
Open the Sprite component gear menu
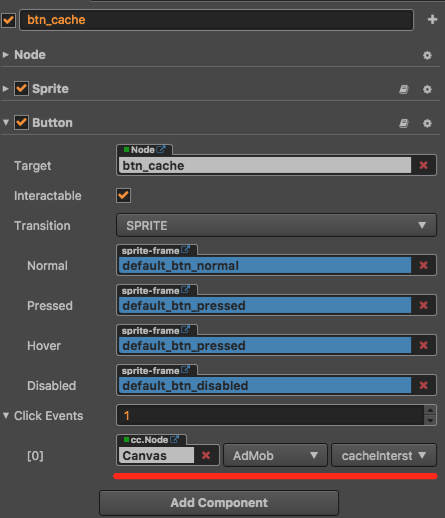pos(427,89)
